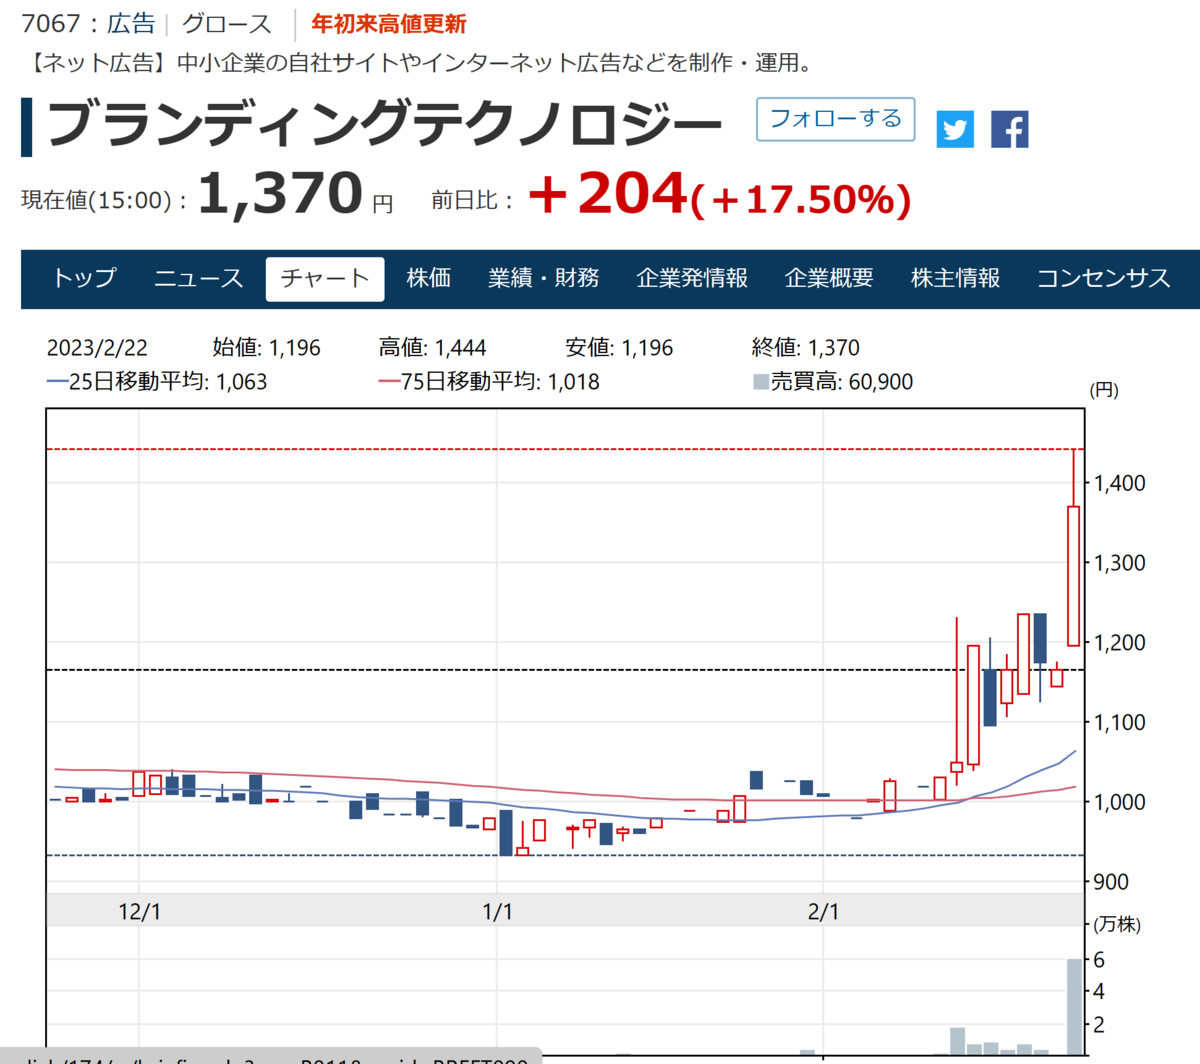This screenshot has width=1200, height=1064.
Task: Click the 2/1 date axis label
Action: click(x=823, y=912)
